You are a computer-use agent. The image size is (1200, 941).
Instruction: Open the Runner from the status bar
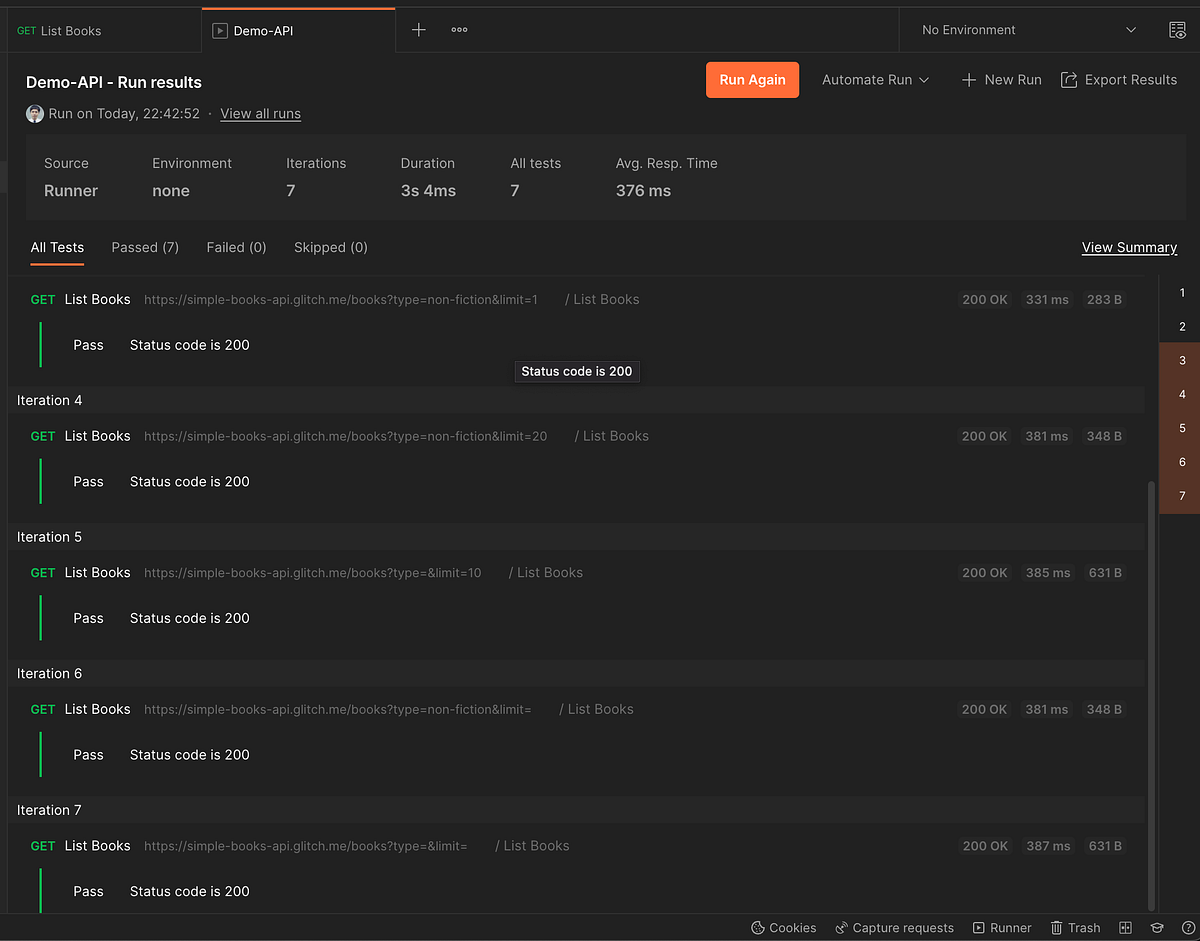[x=1002, y=928]
